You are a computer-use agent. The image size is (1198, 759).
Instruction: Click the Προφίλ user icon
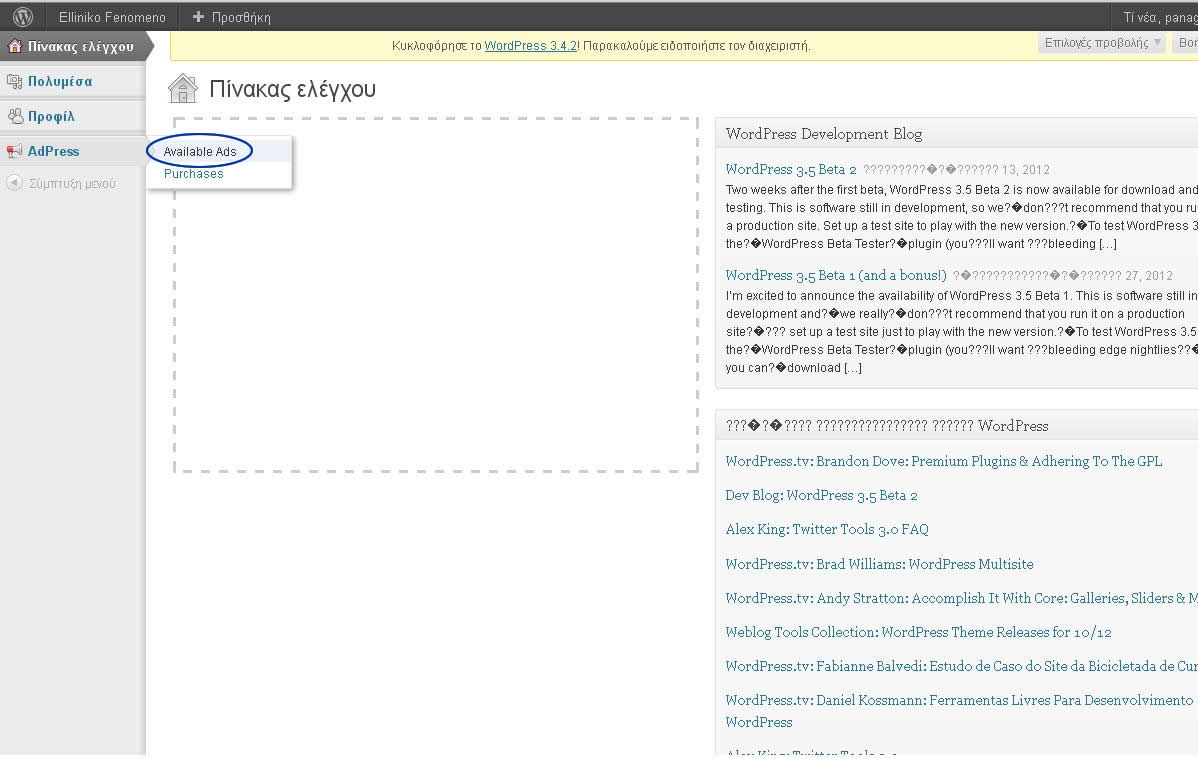point(14,116)
